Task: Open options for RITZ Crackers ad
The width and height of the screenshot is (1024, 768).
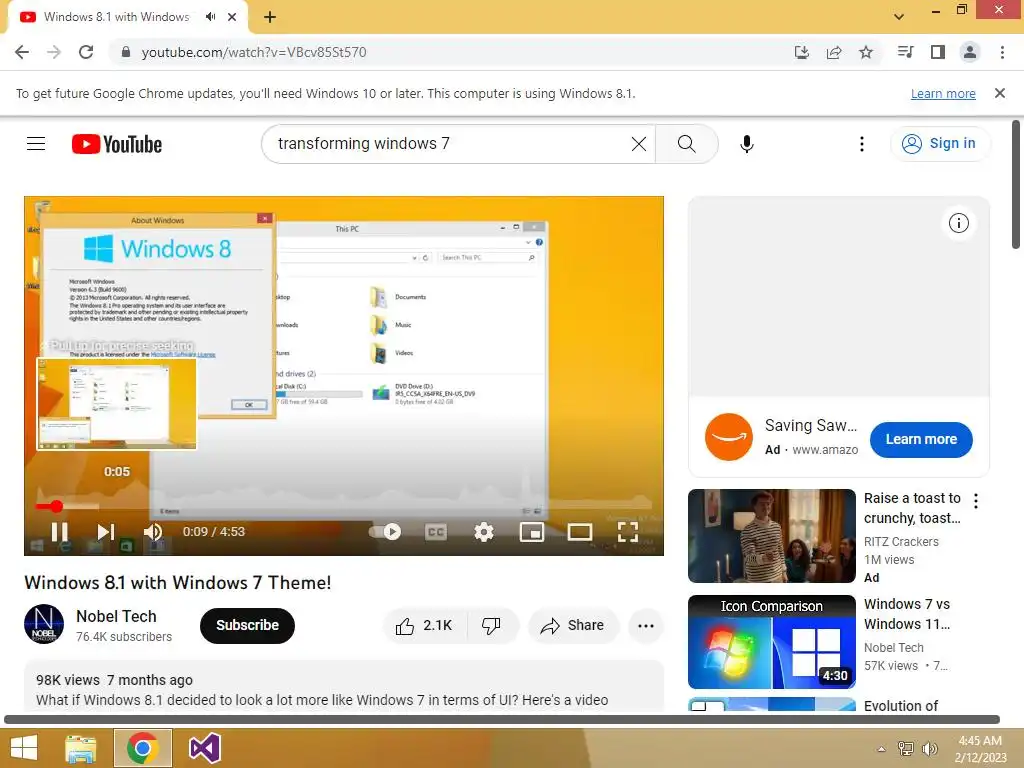Action: click(x=976, y=501)
